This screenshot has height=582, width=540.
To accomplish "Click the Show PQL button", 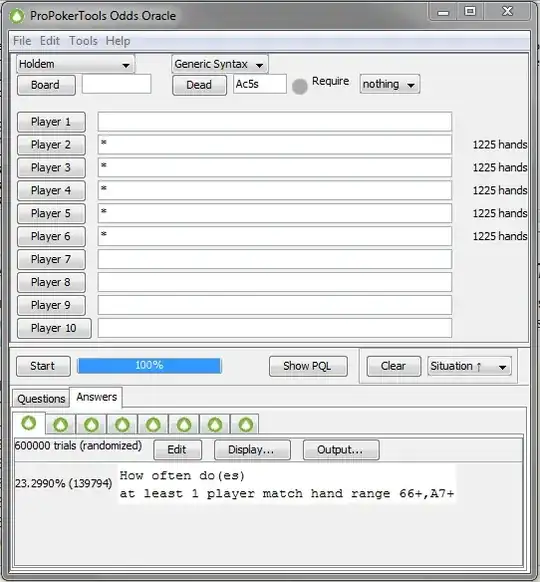I will (308, 366).
